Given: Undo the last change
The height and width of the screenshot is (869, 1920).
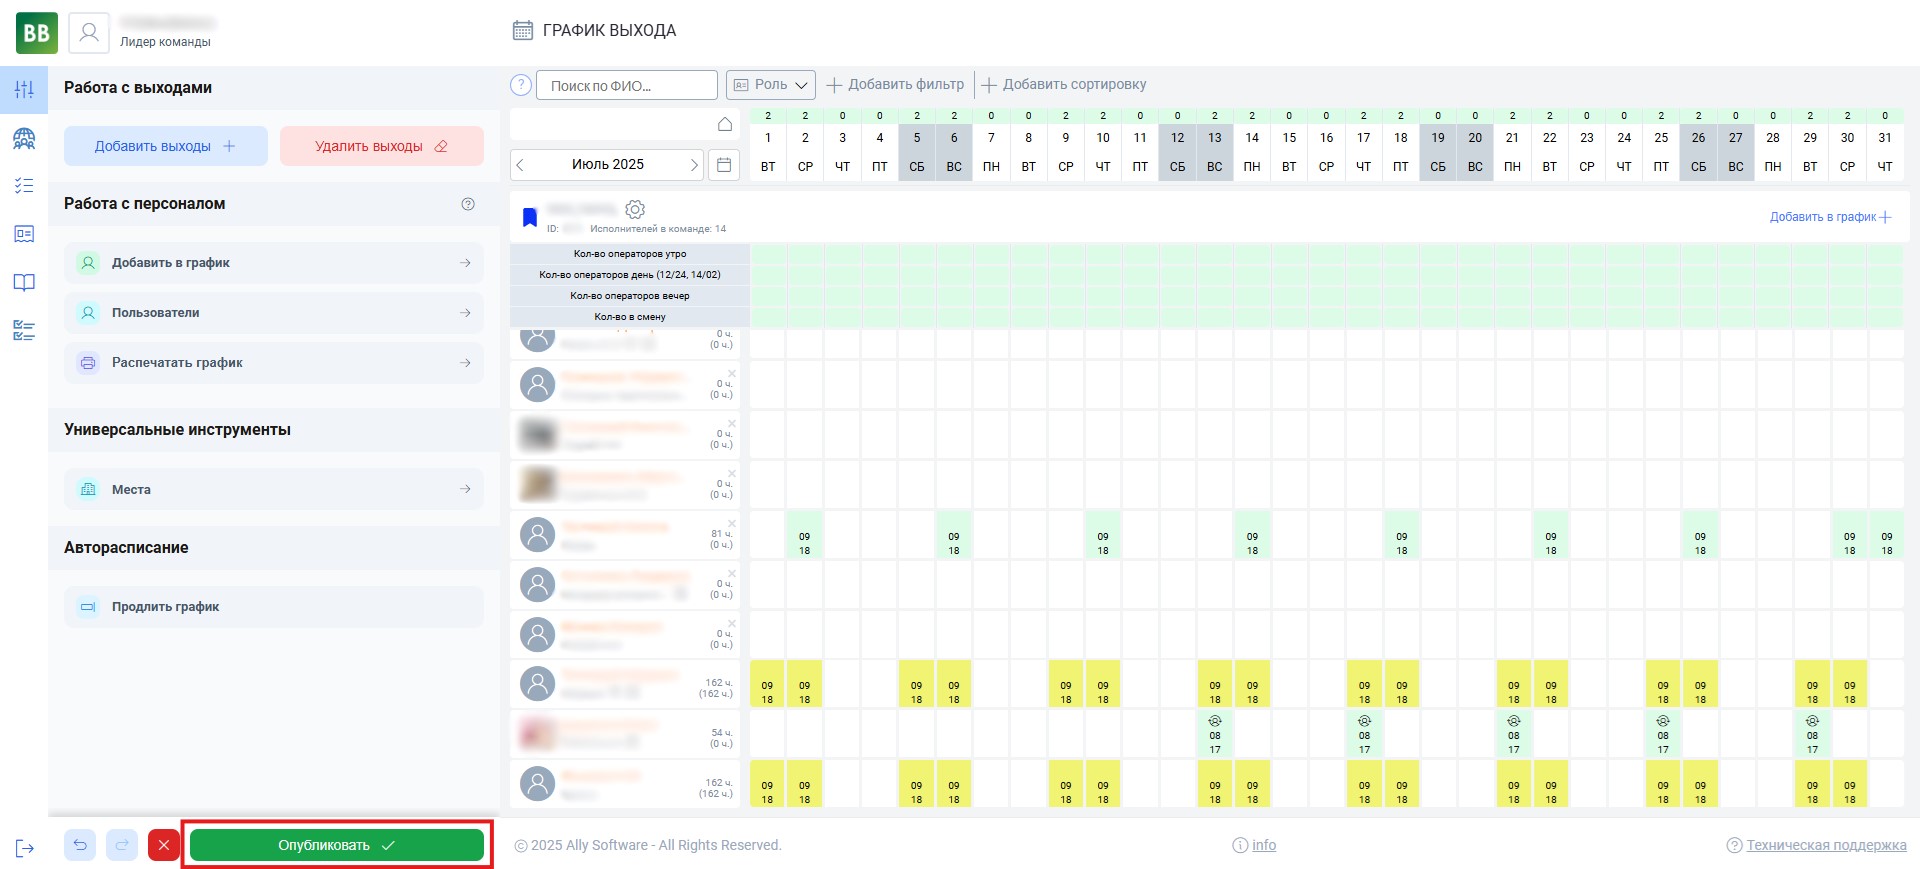Looking at the screenshot, I should coord(80,845).
